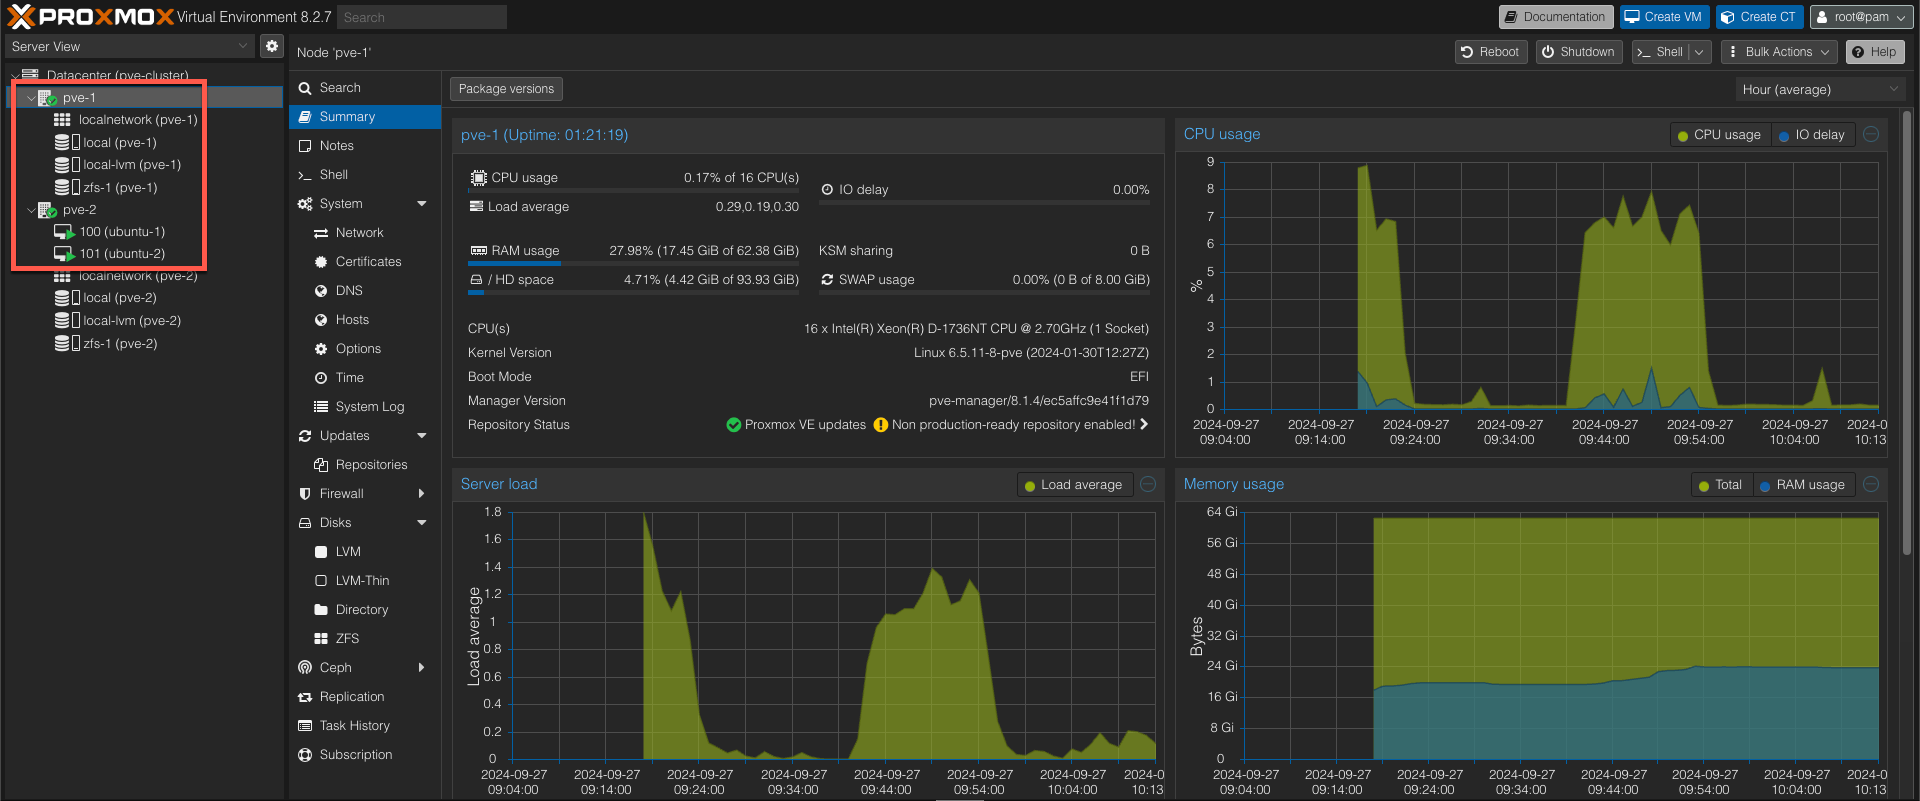1920x801 pixels.
Task: Toggle CPU usage series in chart legend
Action: (1720, 135)
